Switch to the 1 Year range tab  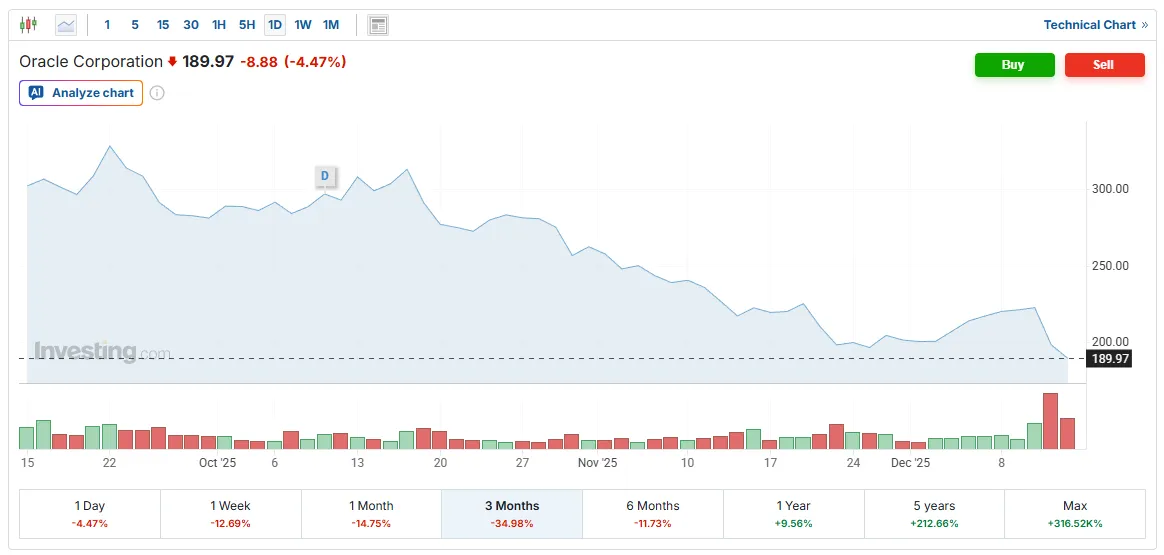tap(793, 514)
